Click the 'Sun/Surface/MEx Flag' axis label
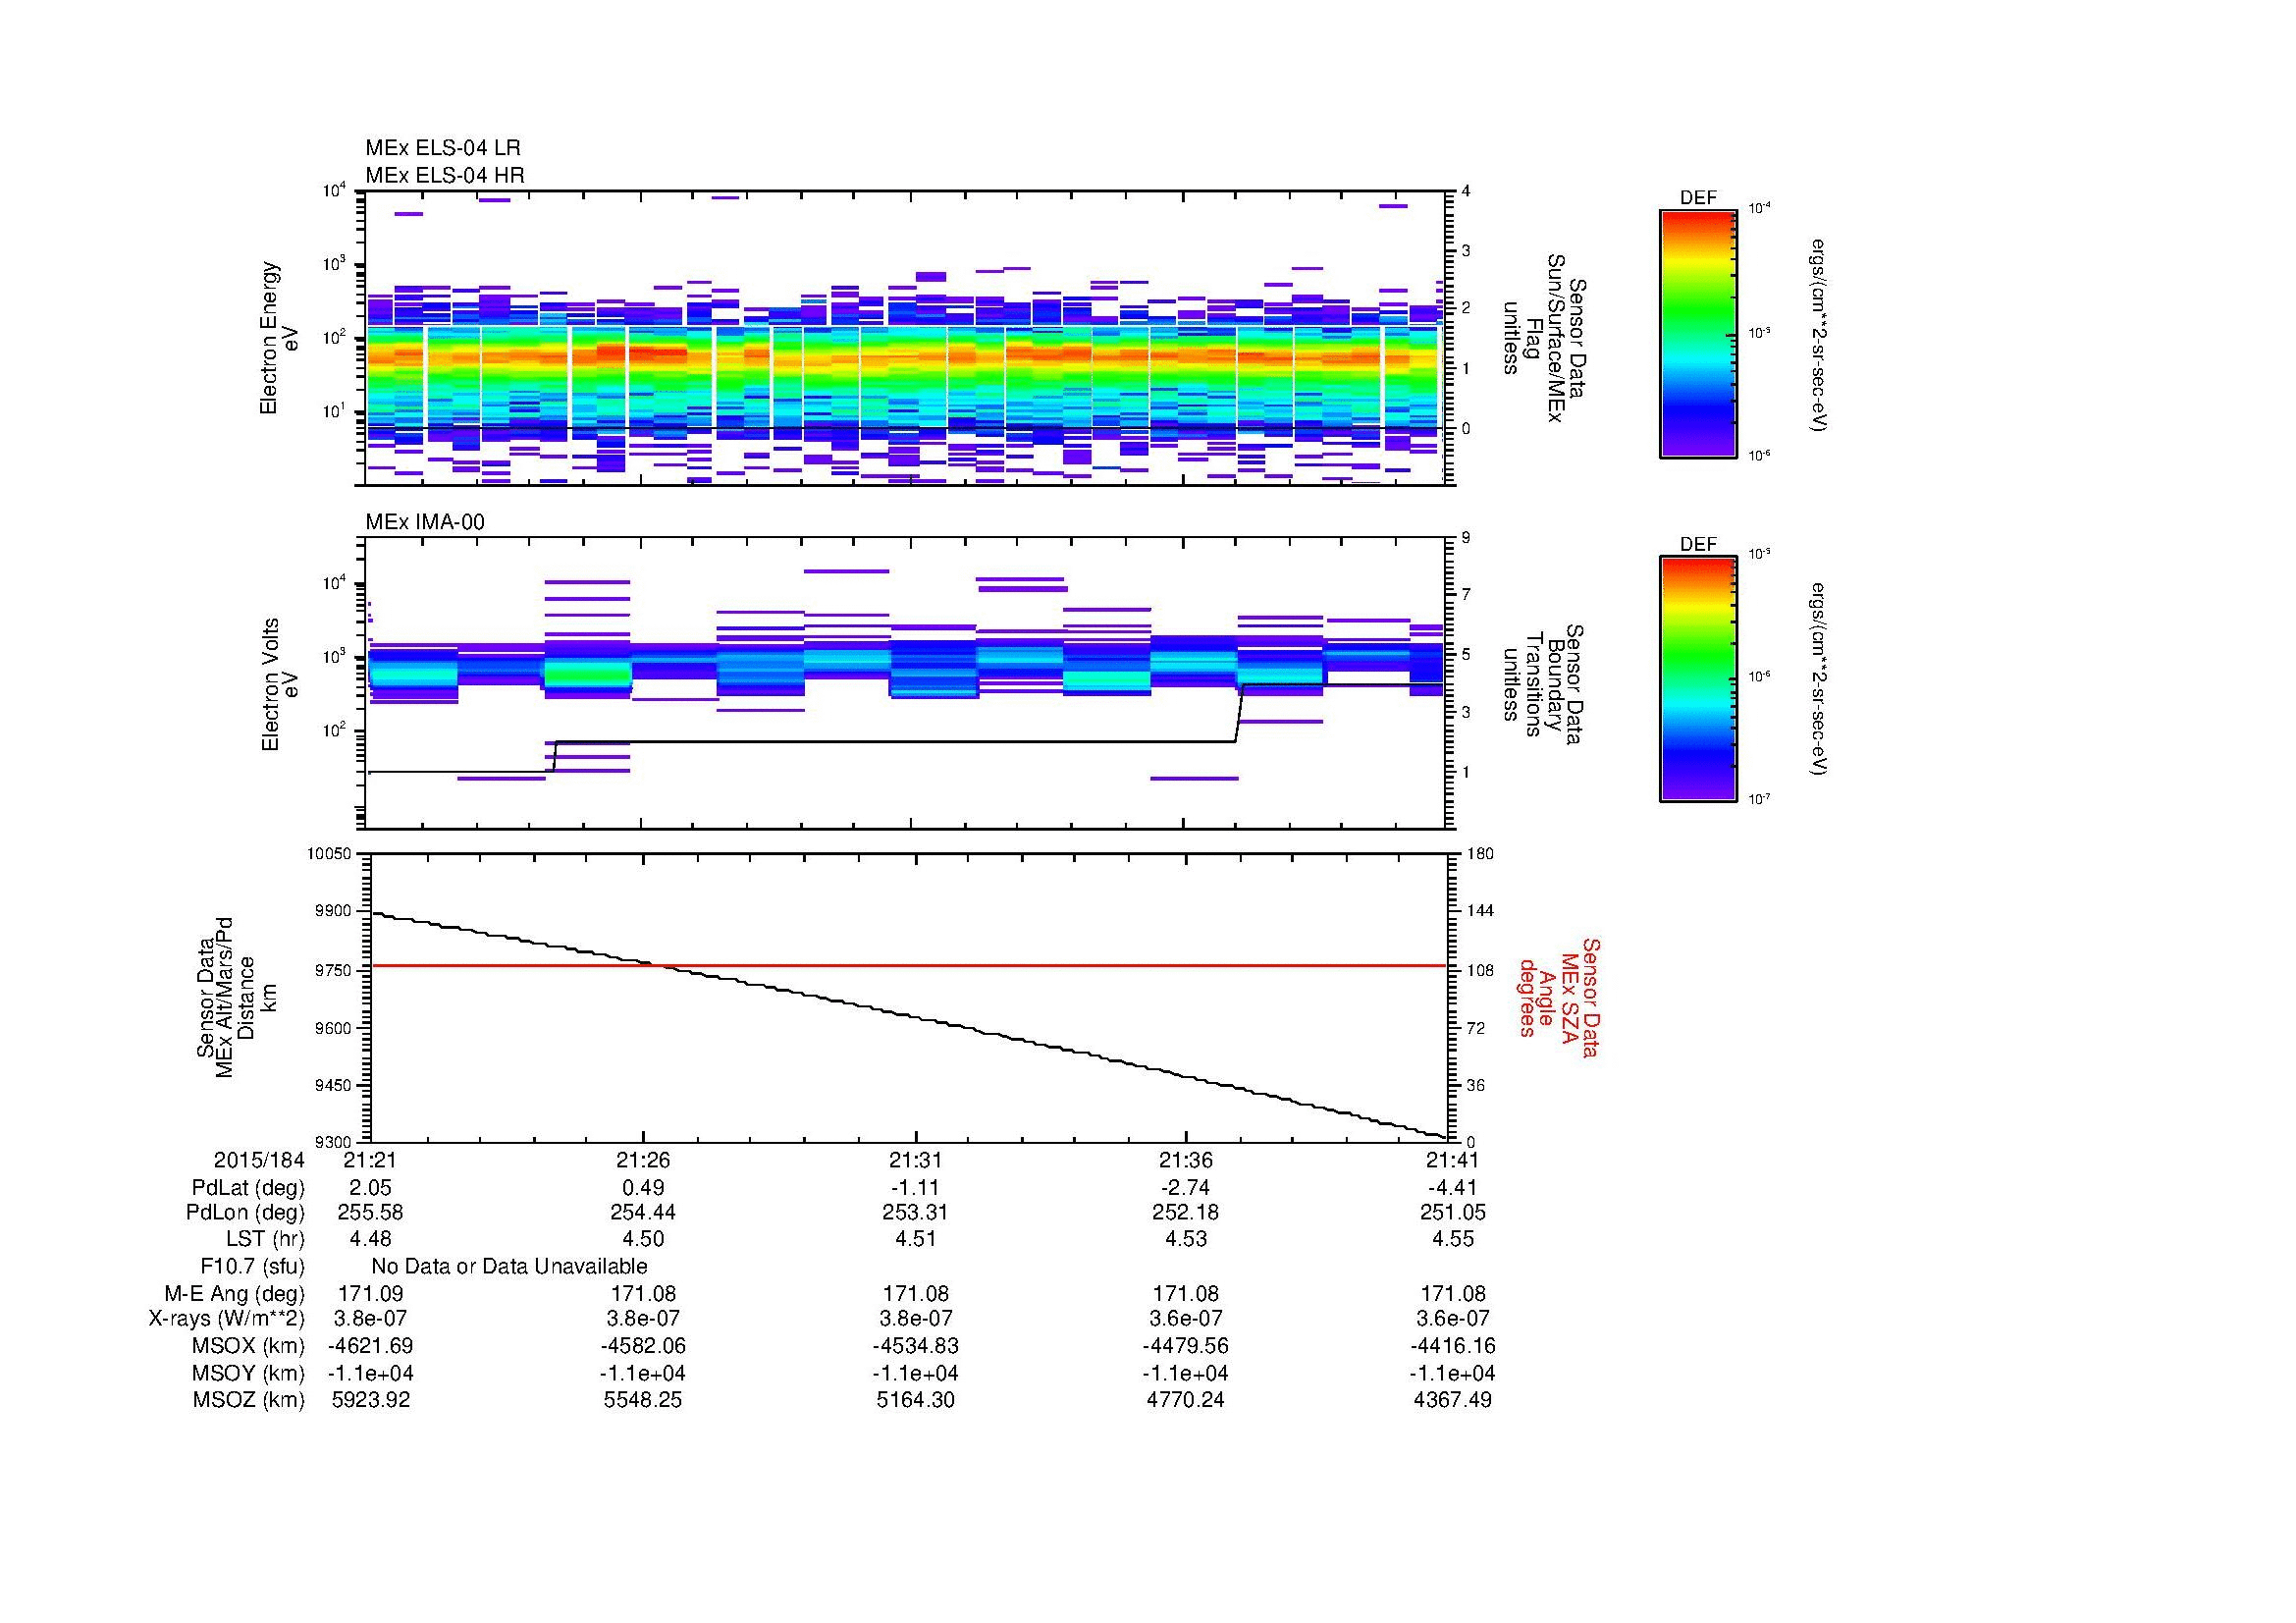 (x=1543, y=338)
